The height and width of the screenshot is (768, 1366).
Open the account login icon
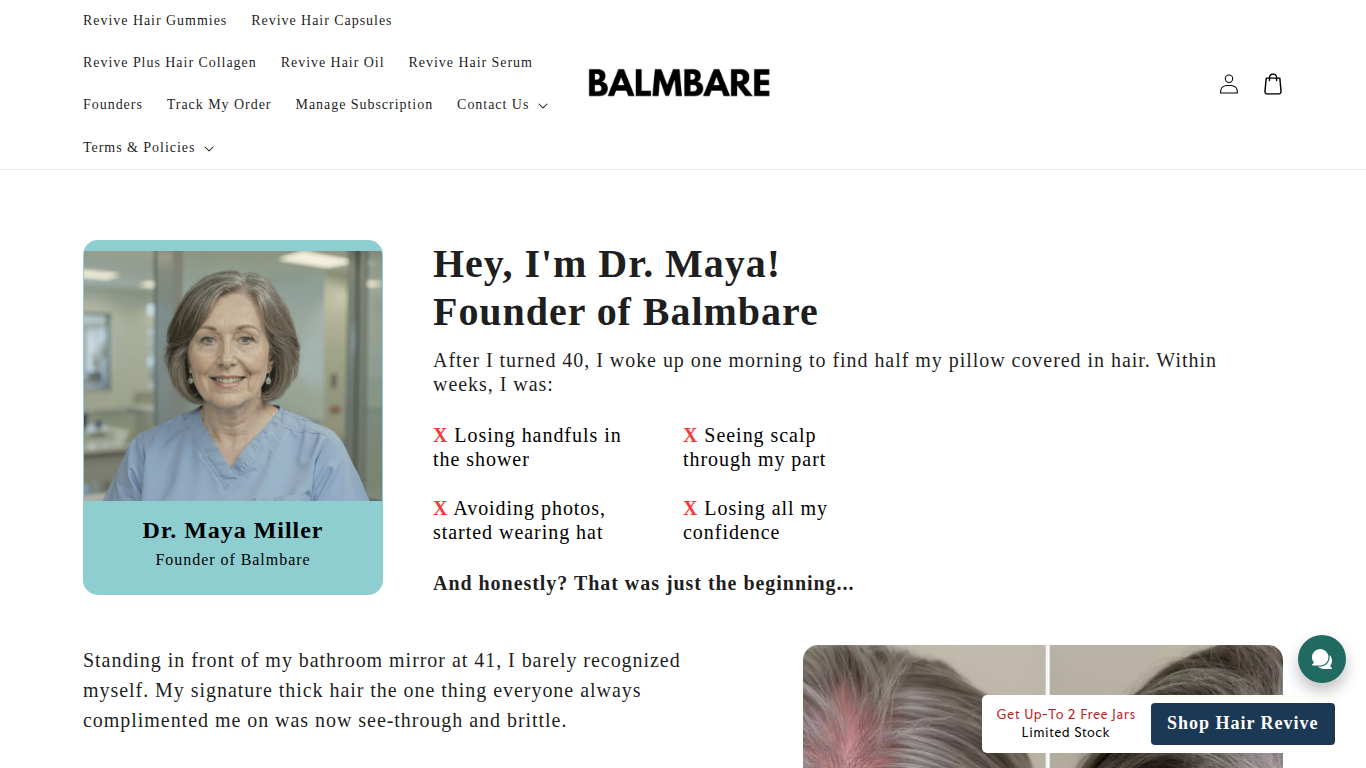point(1229,84)
